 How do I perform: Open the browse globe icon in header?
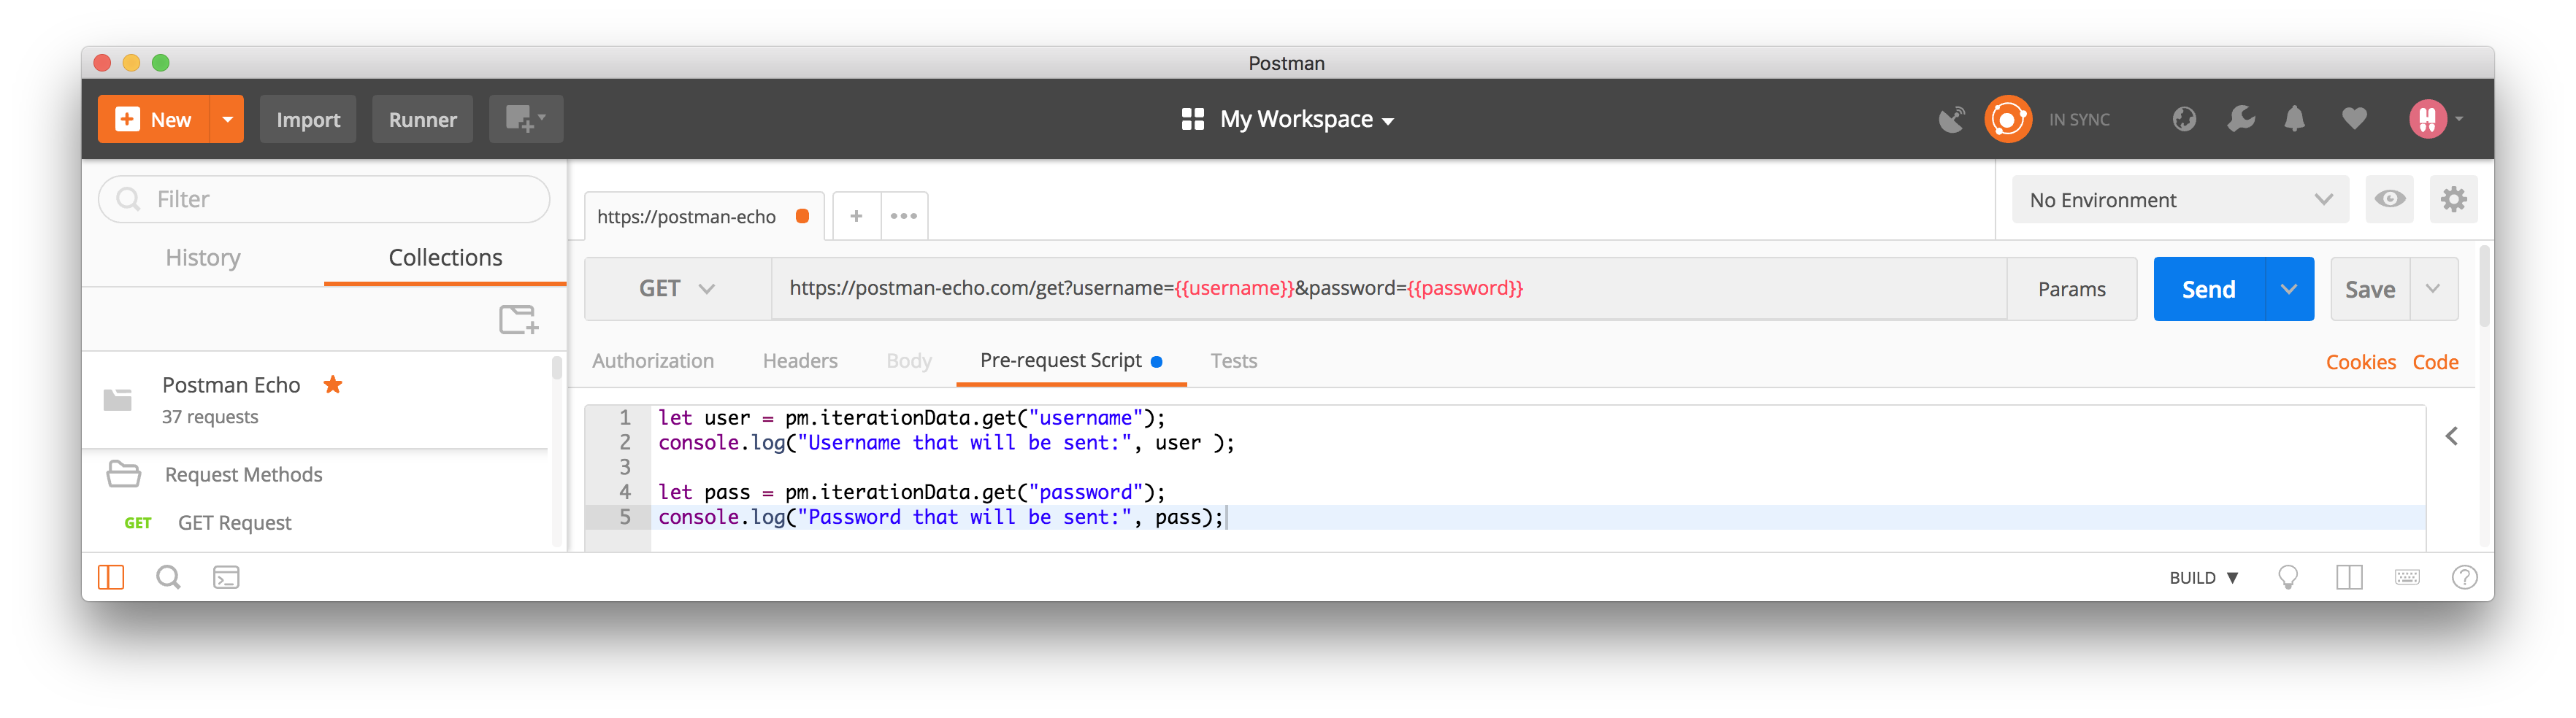[2184, 119]
